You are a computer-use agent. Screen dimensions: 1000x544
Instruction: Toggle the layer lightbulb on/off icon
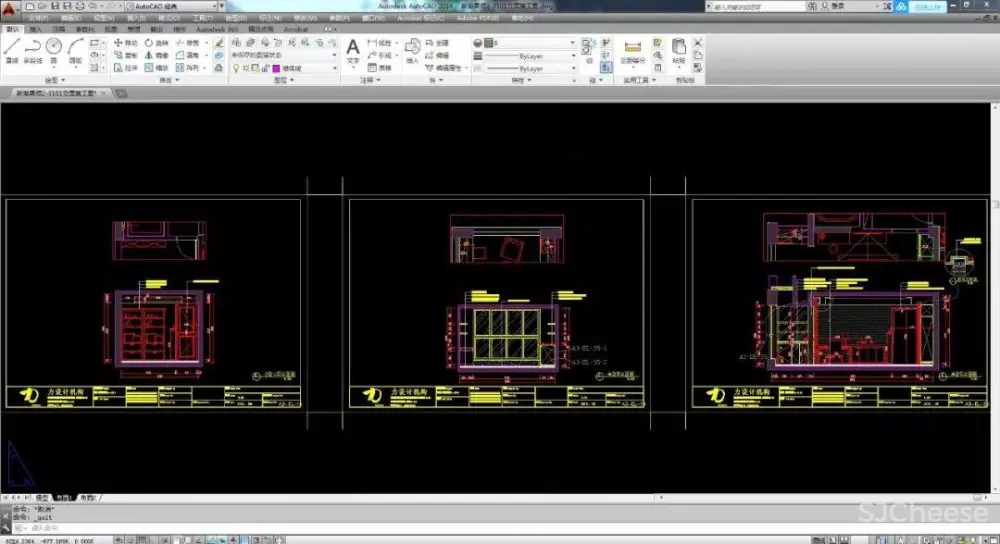click(x=238, y=68)
